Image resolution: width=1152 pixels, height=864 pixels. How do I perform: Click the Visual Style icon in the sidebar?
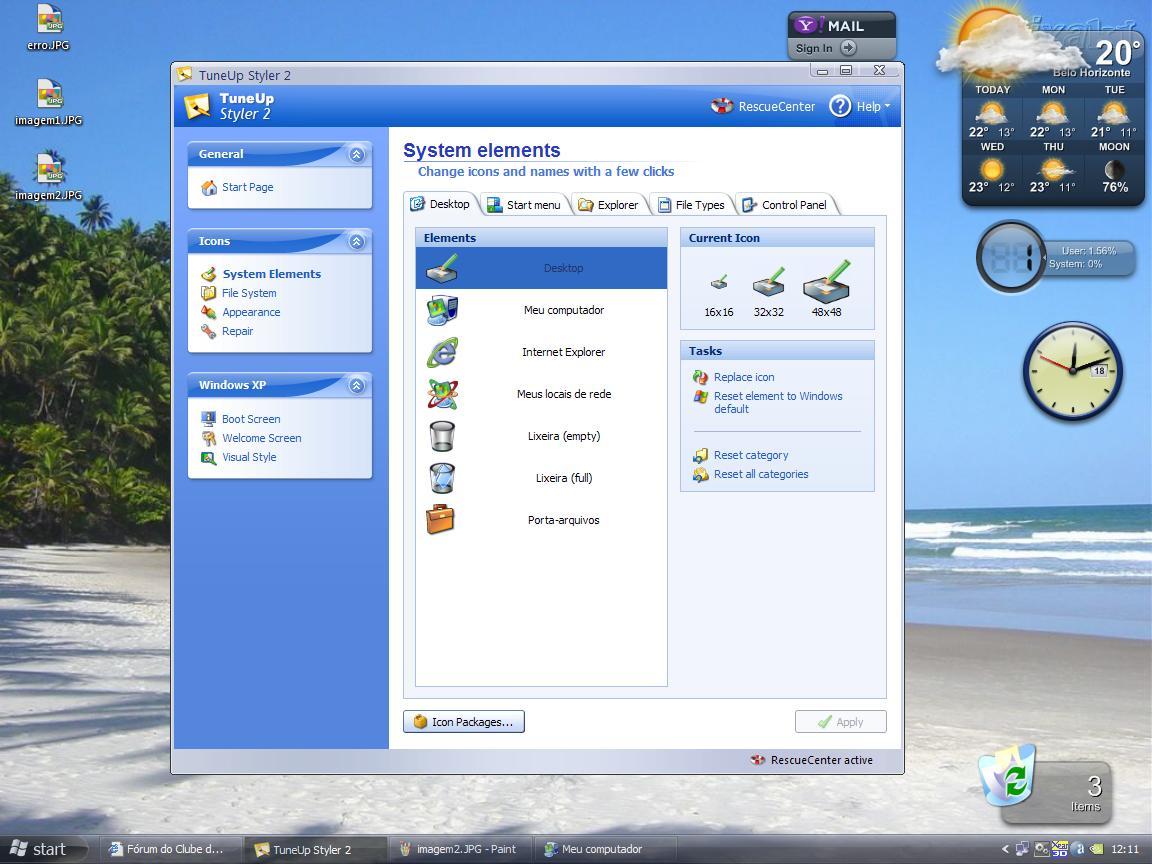[209, 457]
